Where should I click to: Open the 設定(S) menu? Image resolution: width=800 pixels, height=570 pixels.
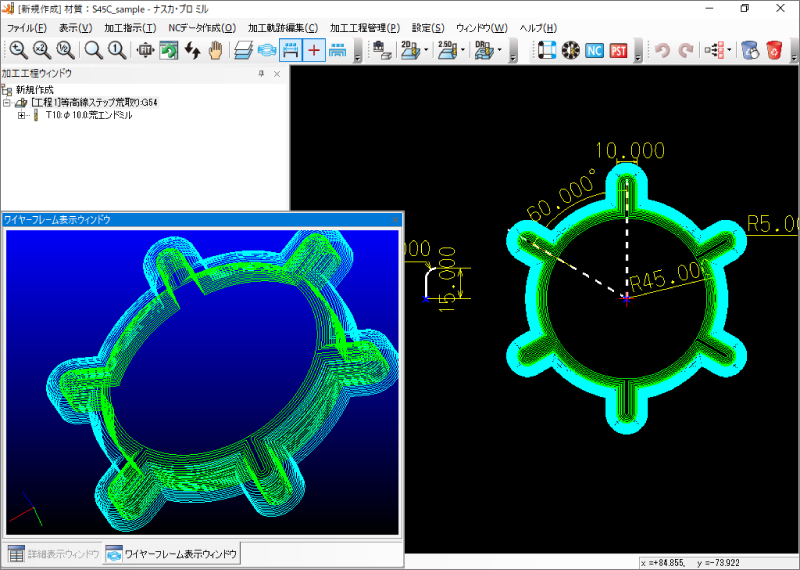click(x=428, y=28)
